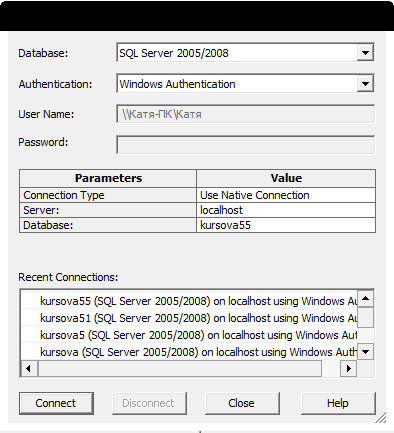Select the Use Native Connection value cell
Viewport: 394px width, 433px height.
click(286, 195)
